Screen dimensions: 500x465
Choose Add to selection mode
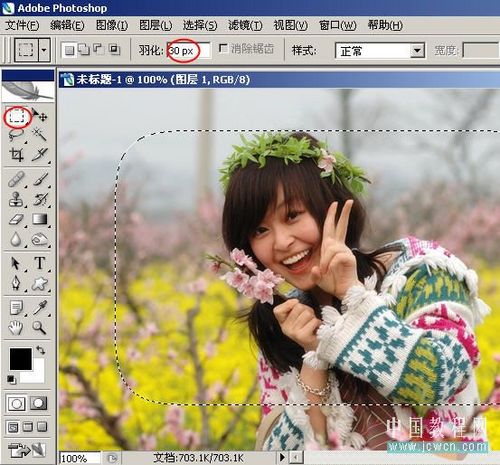(x=84, y=50)
